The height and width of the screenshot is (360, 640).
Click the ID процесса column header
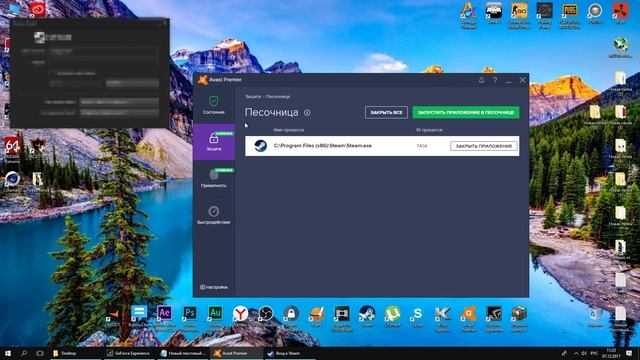(429, 130)
